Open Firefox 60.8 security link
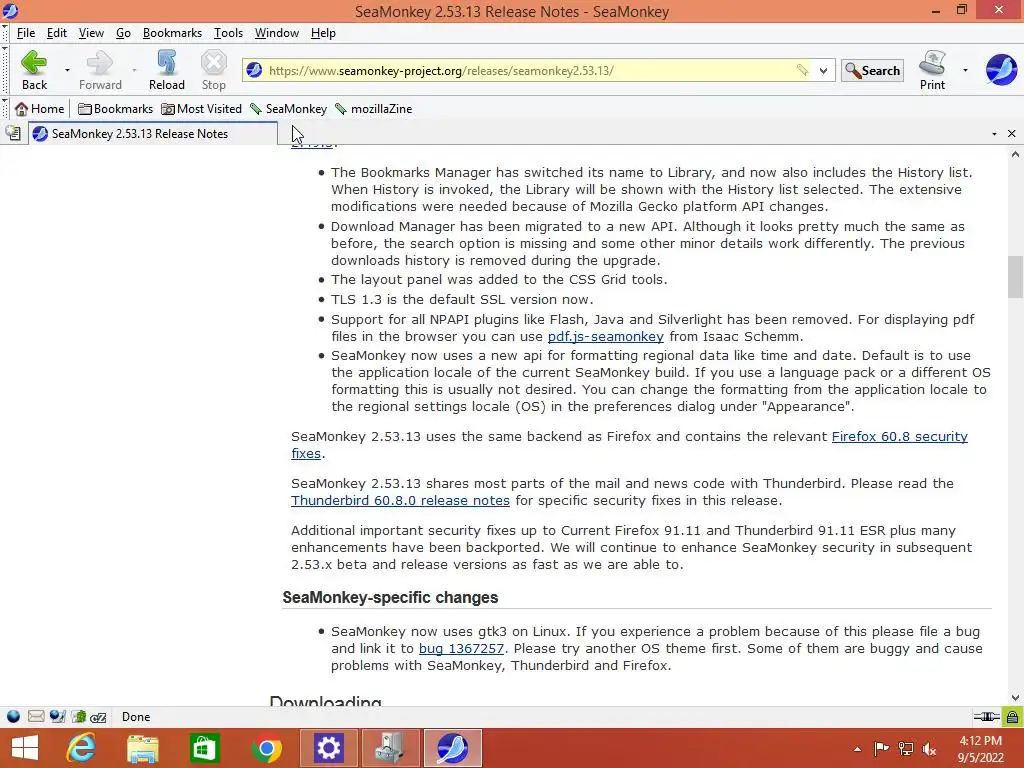This screenshot has width=1024, height=768. pyautogui.click(x=899, y=436)
